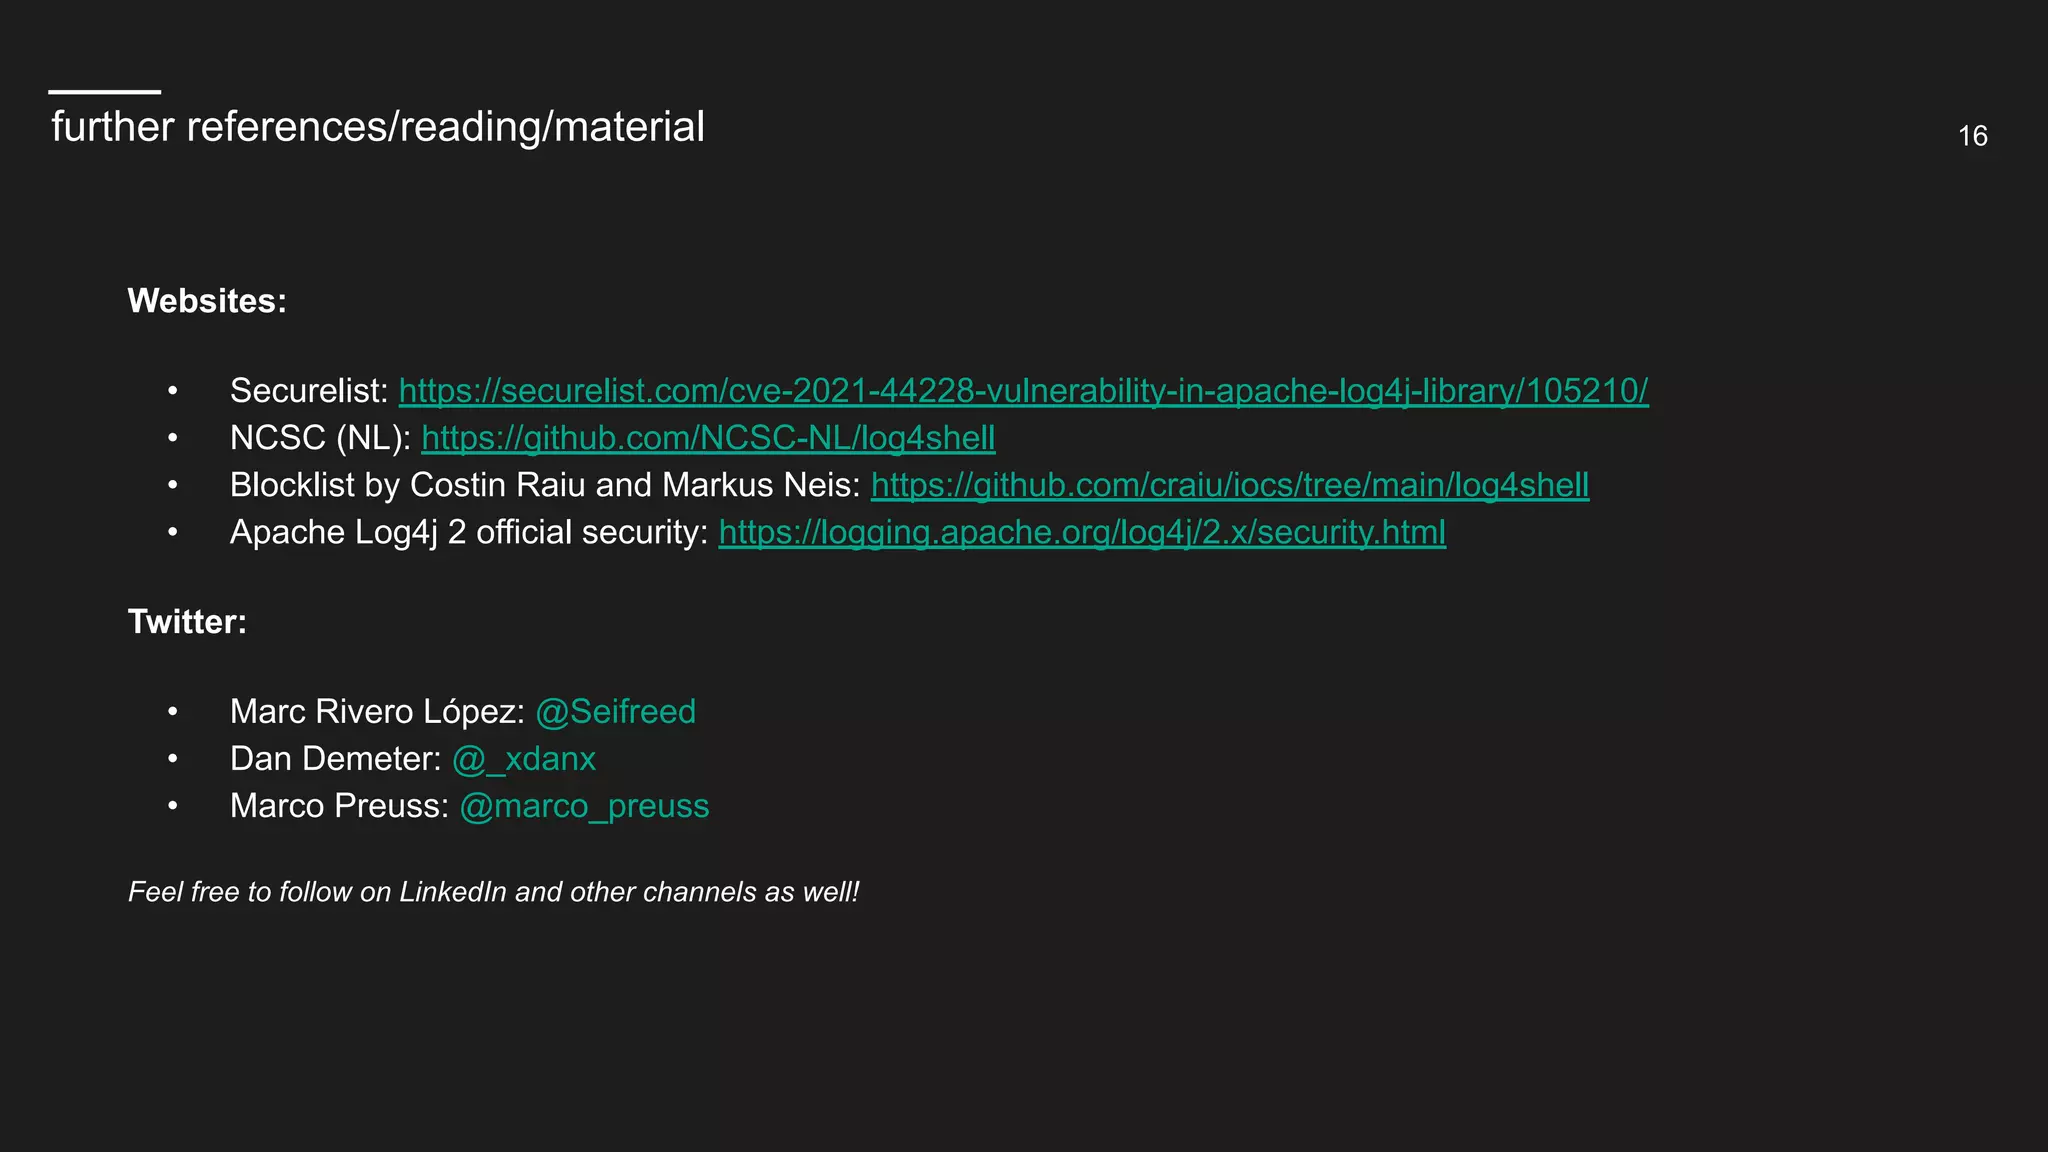Click the 'Websites:' heading
This screenshot has height=1152, width=2048.
coord(207,301)
